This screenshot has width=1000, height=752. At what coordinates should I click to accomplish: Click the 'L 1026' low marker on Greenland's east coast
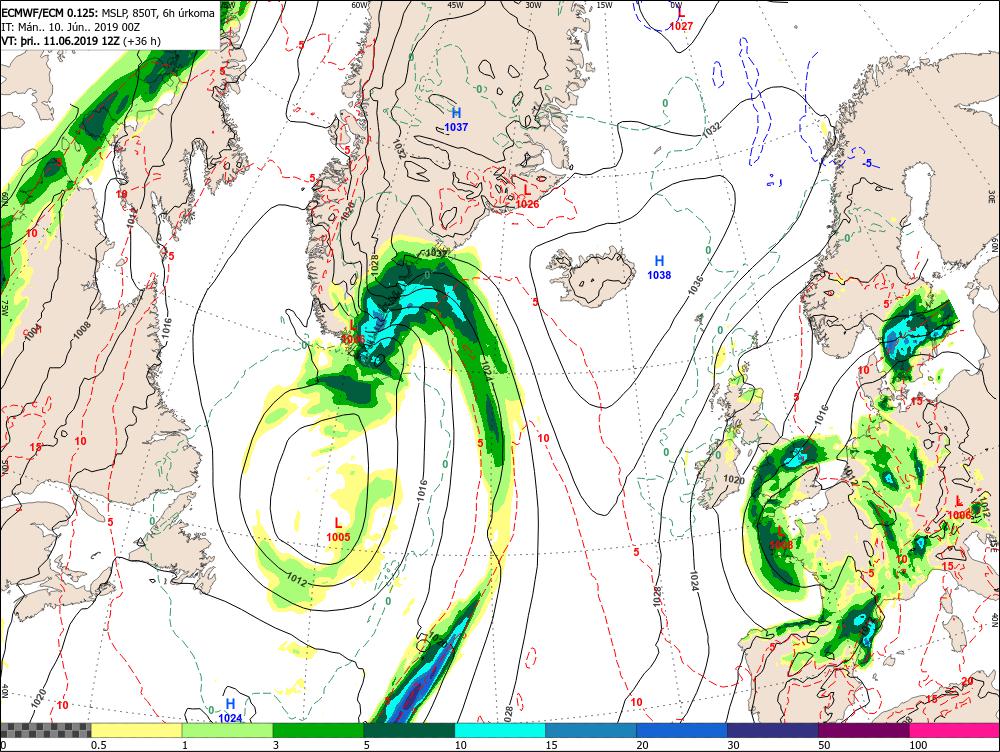click(x=527, y=196)
